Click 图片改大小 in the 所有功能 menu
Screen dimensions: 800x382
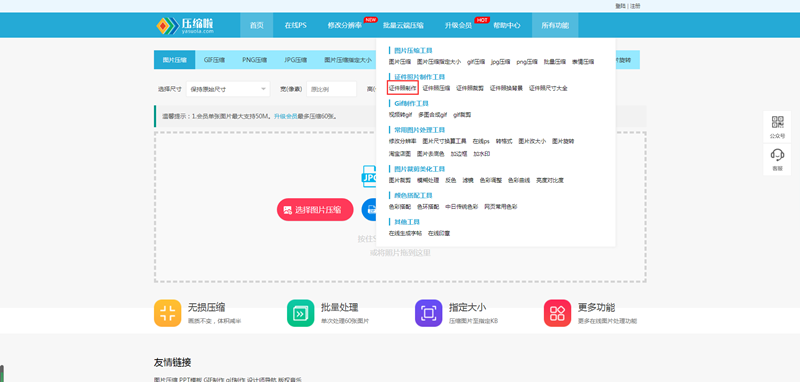(x=532, y=141)
